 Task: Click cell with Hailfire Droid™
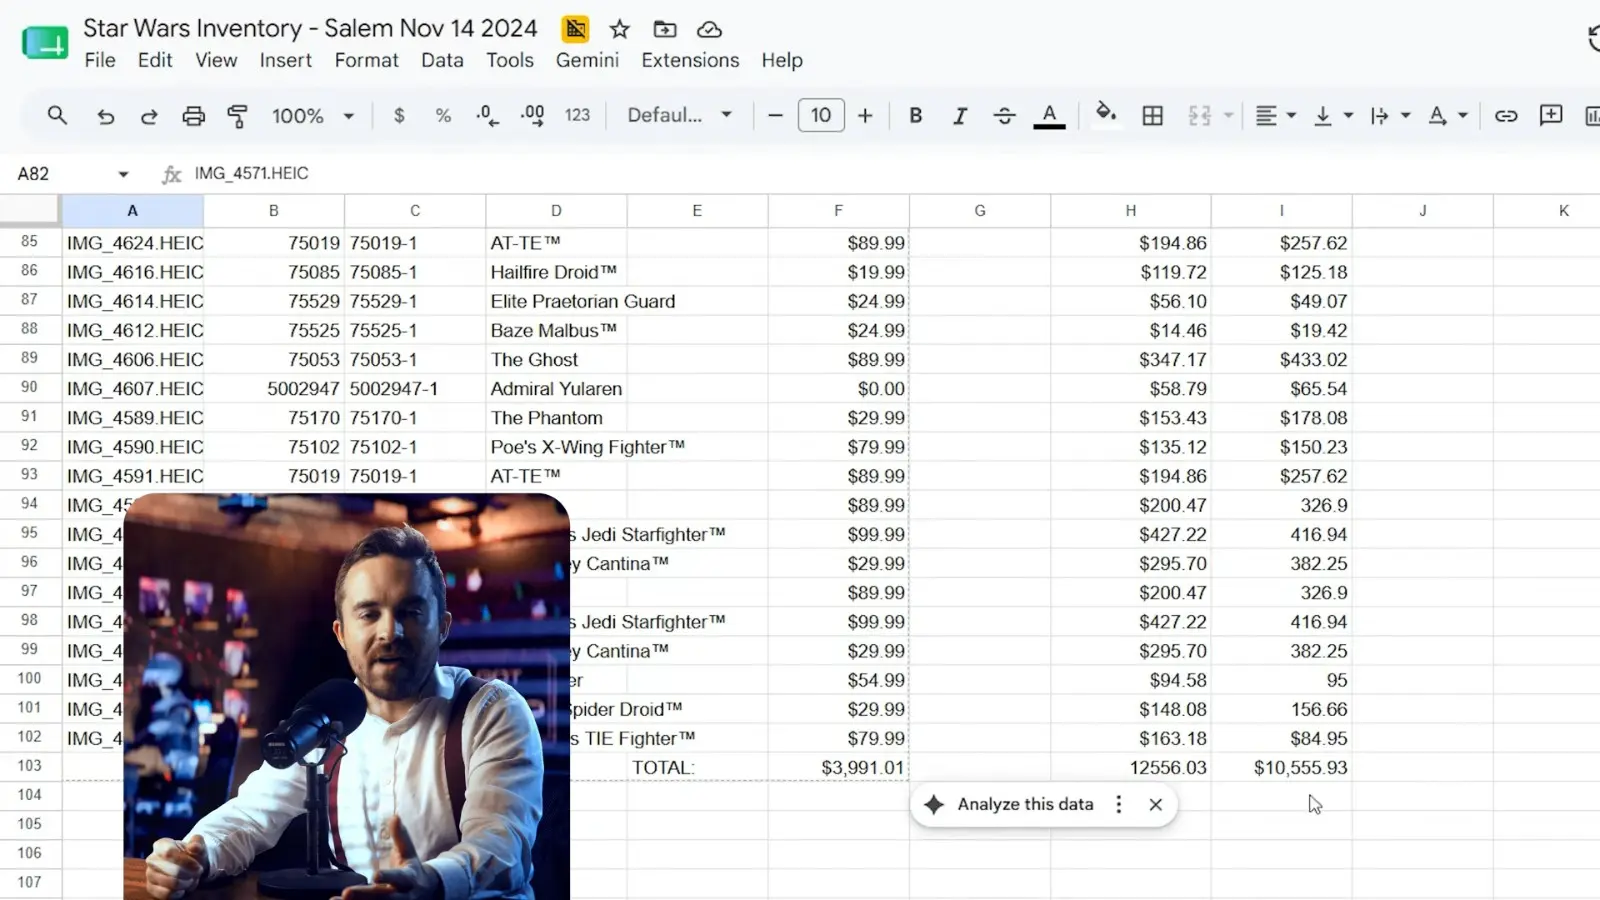556,272
